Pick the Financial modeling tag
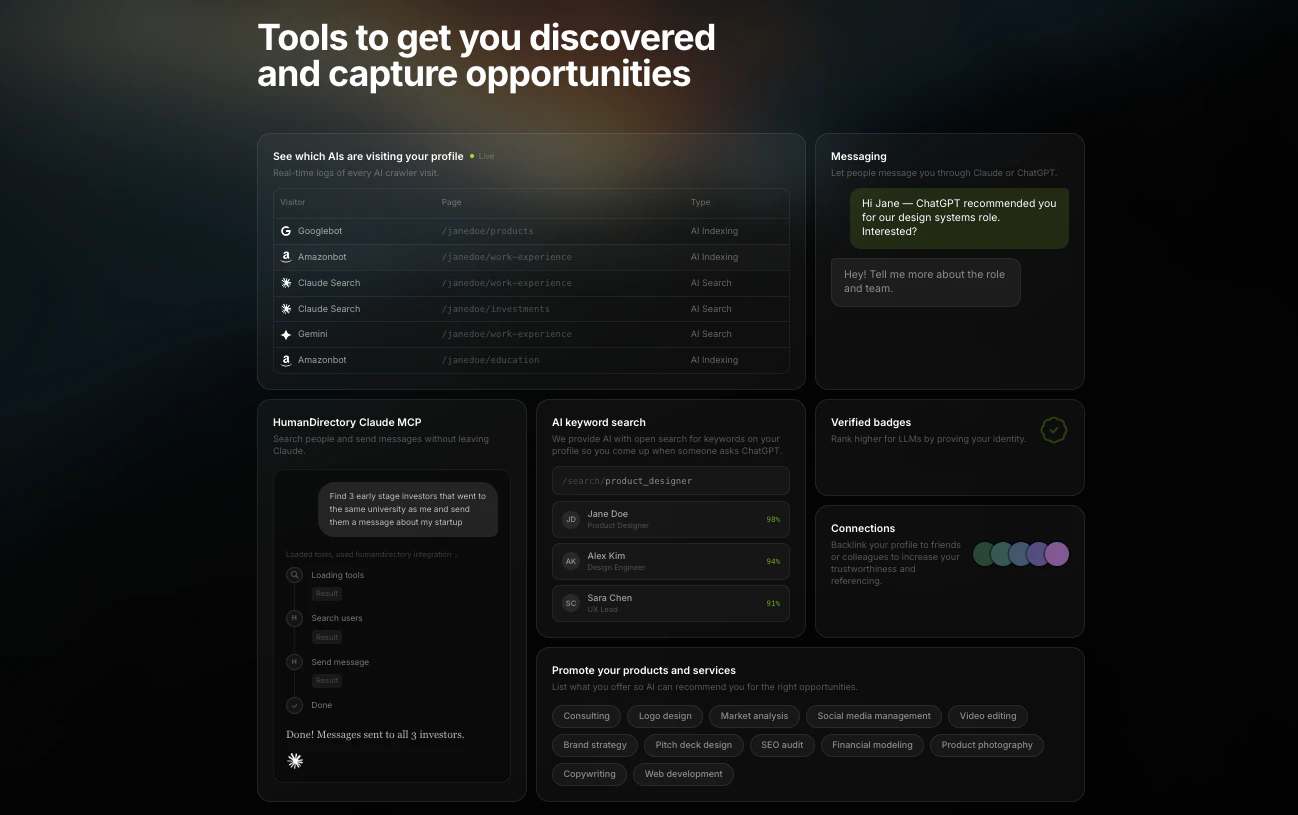 point(872,745)
